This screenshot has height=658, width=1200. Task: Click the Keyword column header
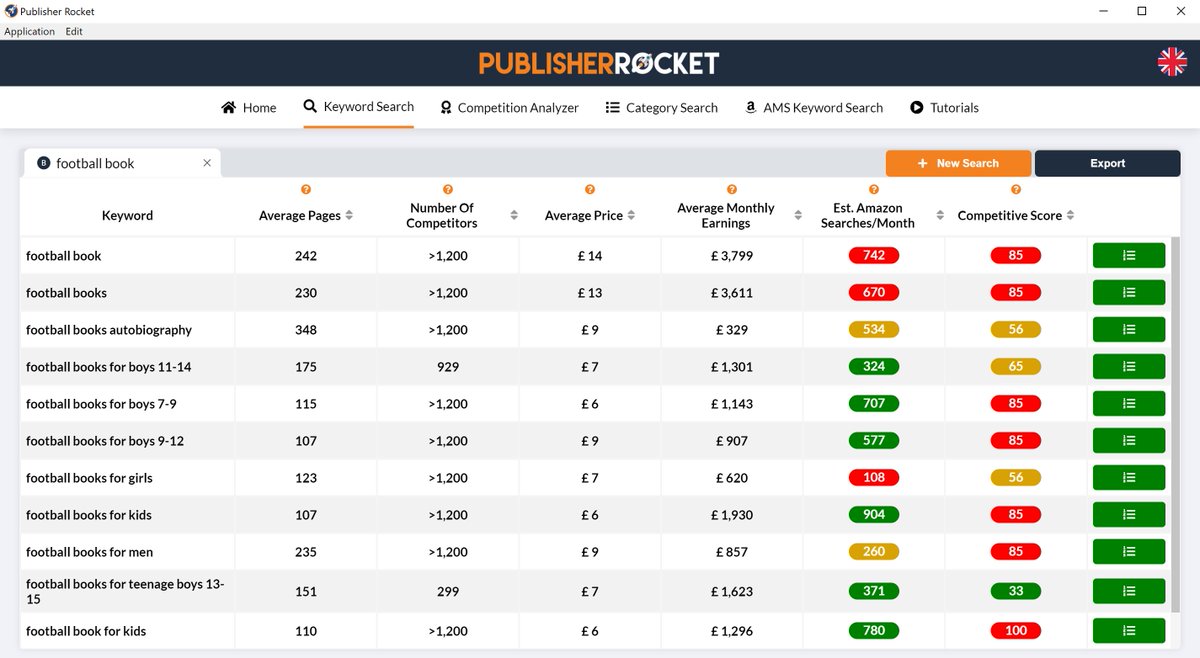127,216
